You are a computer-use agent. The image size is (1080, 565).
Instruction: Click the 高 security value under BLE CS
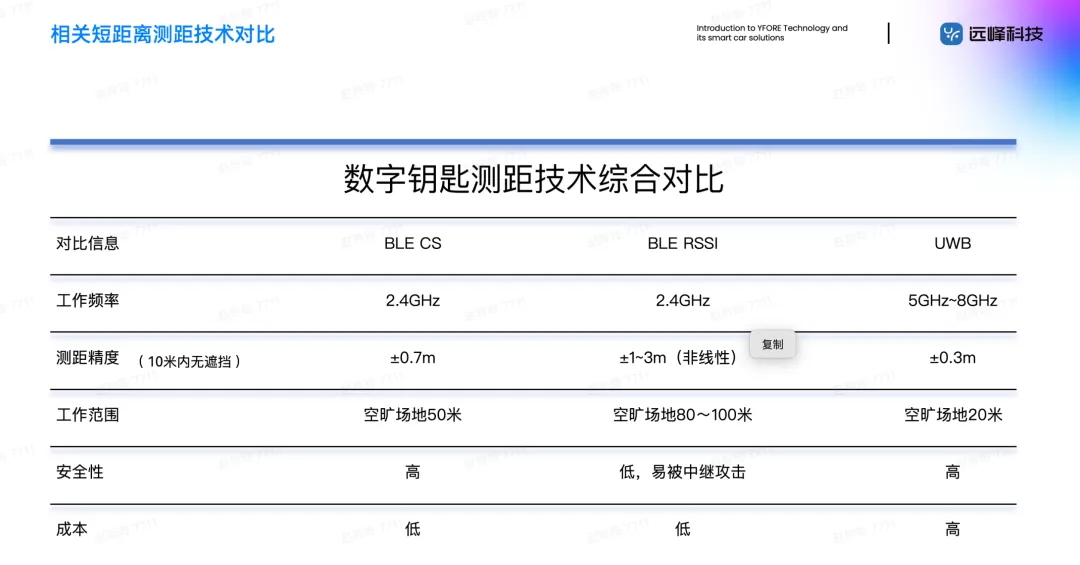(x=413, y=472)
